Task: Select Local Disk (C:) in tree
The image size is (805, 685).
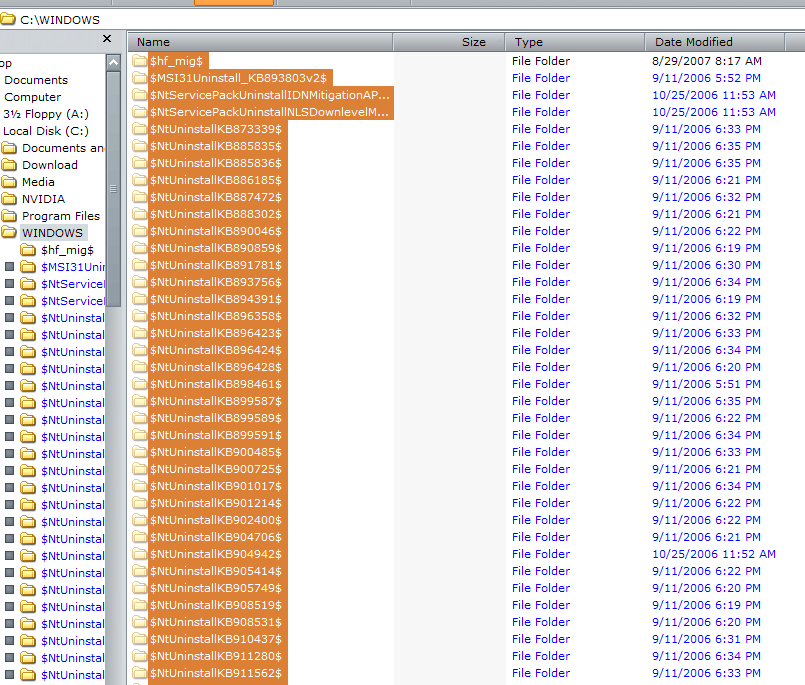Action: pos(45,131)
